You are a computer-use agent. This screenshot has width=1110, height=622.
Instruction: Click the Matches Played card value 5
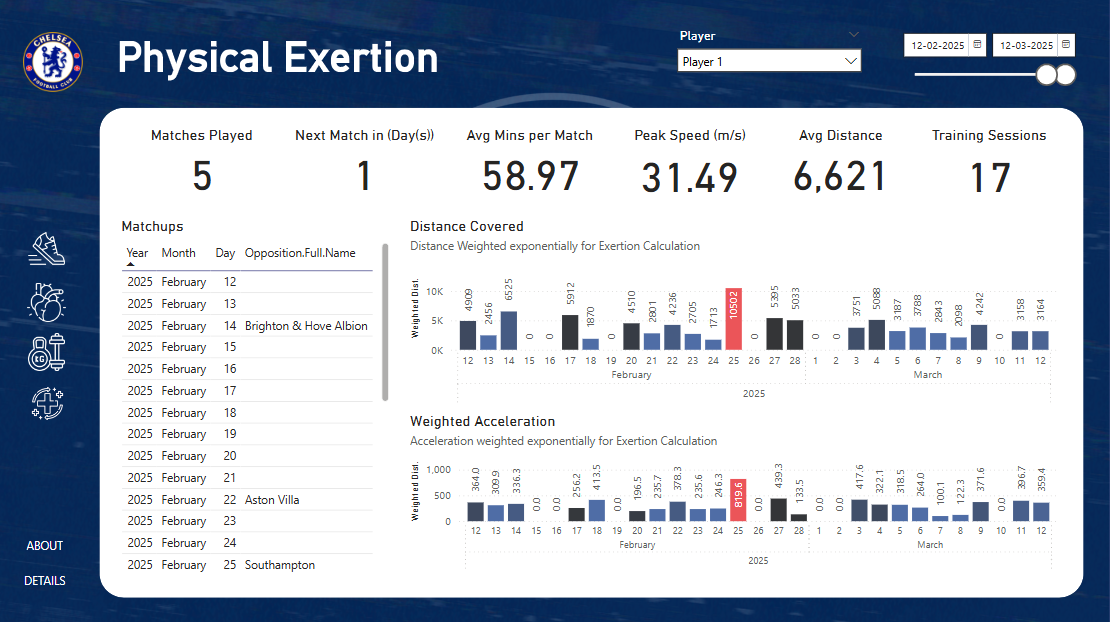point(202,176)
